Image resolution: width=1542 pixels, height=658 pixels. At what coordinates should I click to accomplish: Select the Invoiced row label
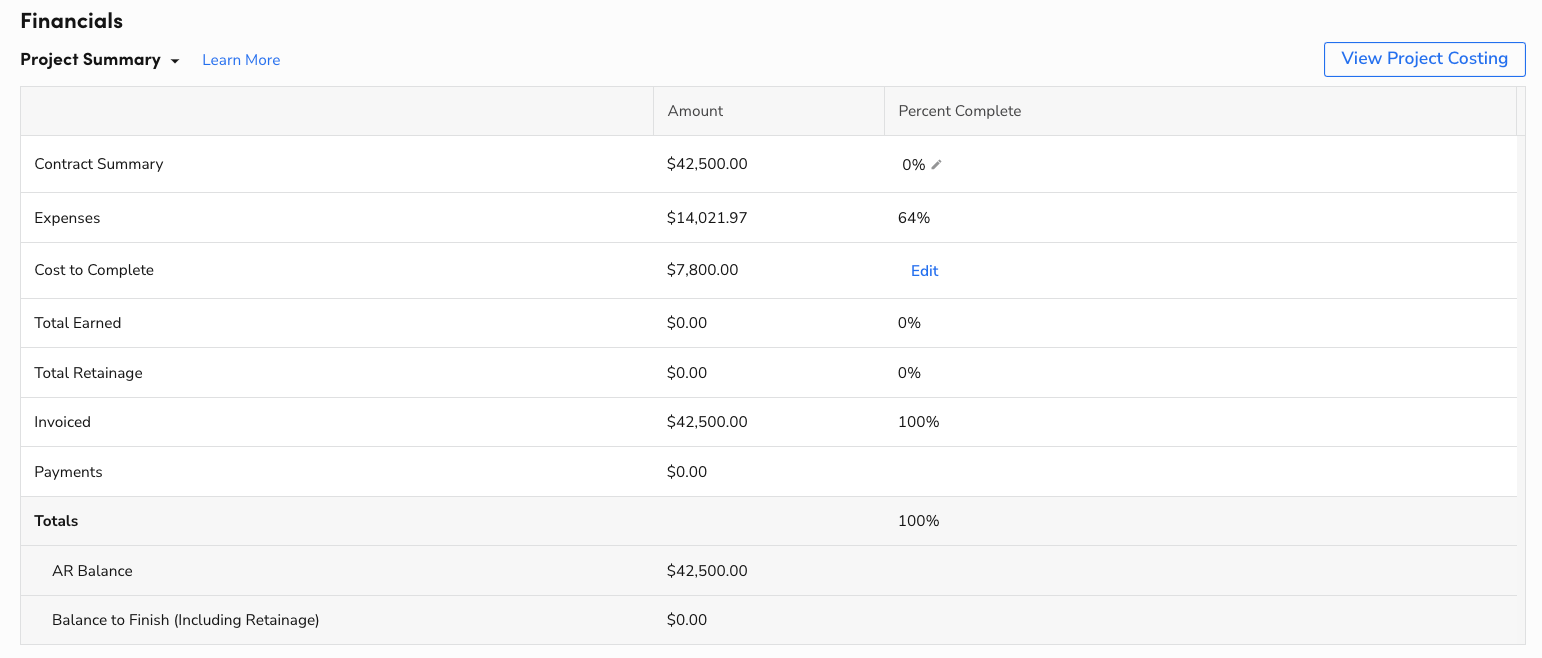pos(62,422)
